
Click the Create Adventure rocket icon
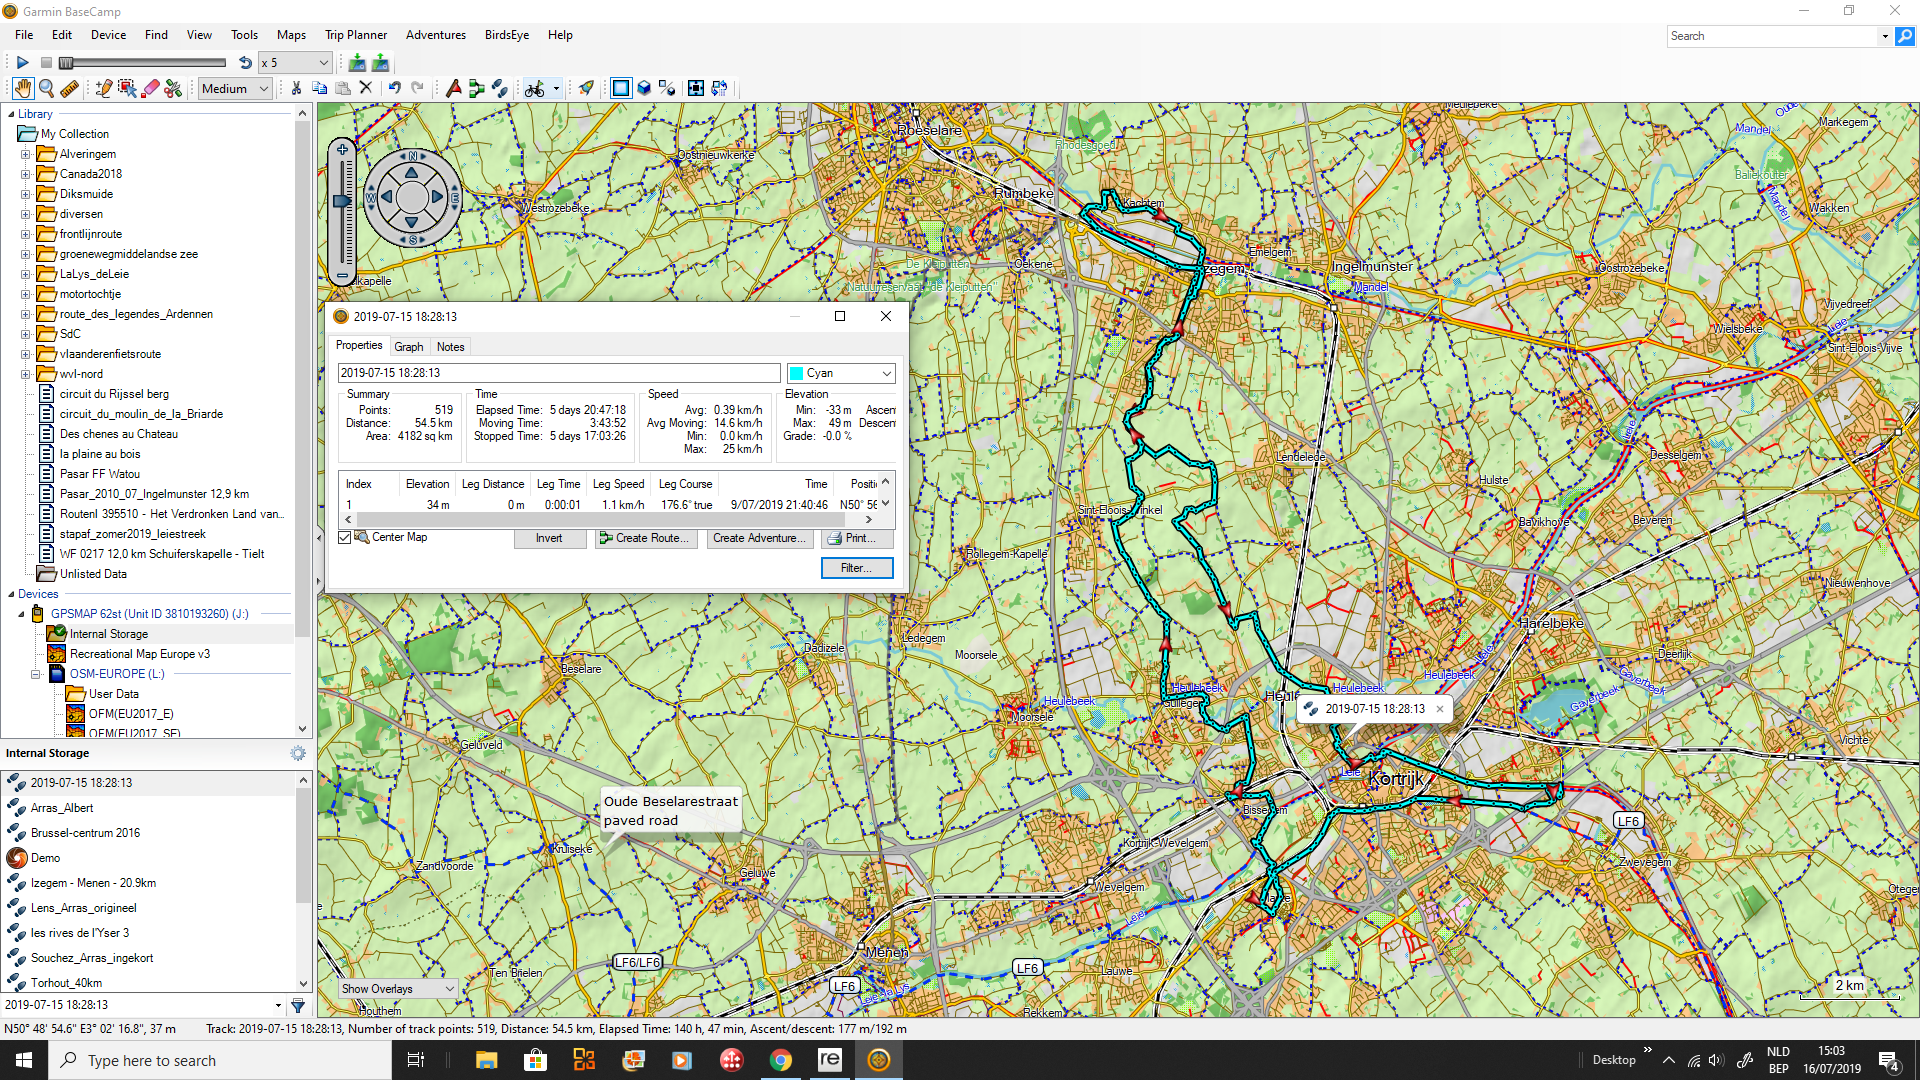586,88
